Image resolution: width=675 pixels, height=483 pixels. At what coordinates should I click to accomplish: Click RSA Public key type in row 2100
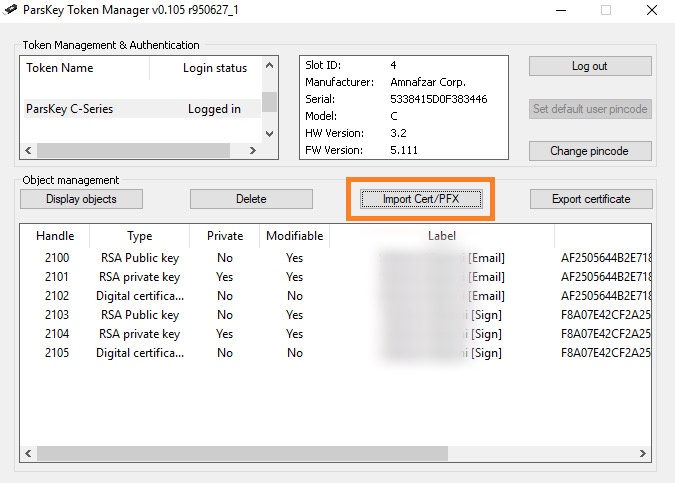point(140,258)
